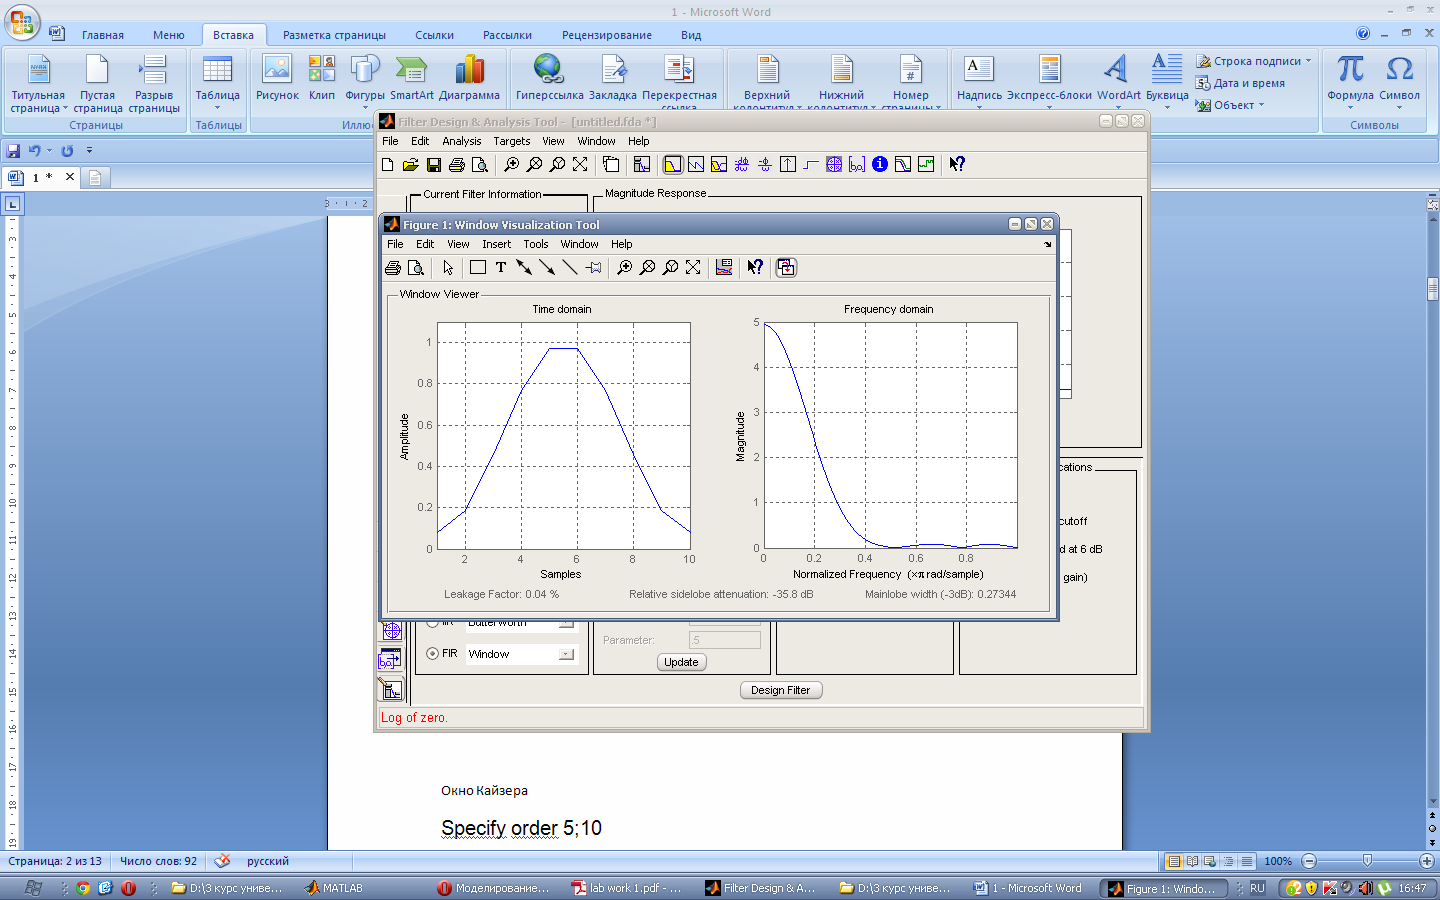
Task: Click What's This help icon in figure toolbar
Action: (755, 268)
